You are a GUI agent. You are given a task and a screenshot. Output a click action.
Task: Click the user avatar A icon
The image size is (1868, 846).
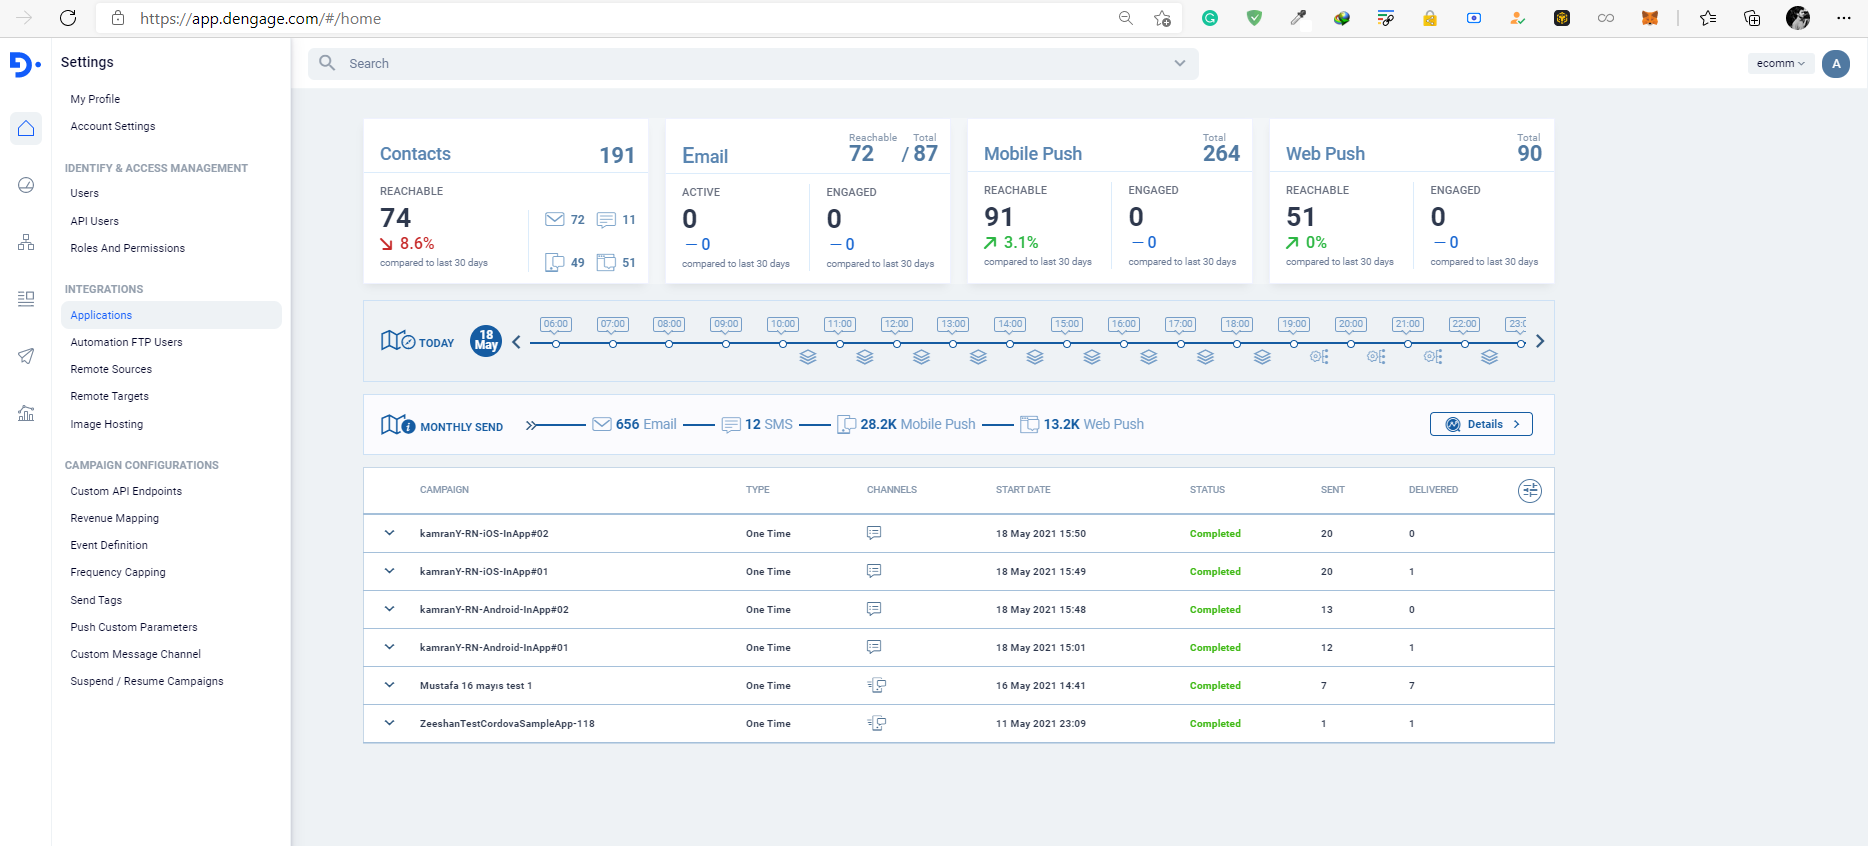(x=1835, y=64)
